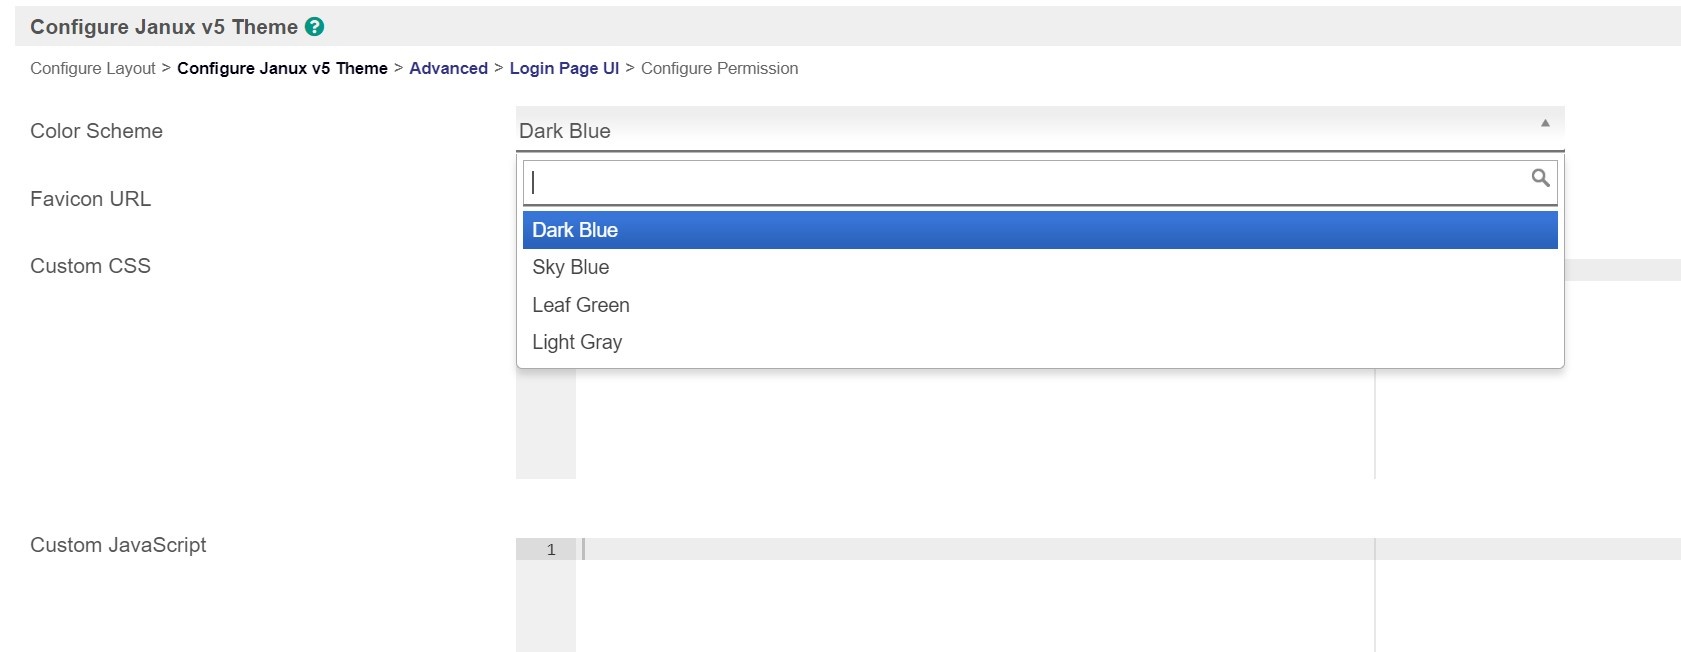Click Configure Janux v5 Theme breadcrumb

(282, 68)
